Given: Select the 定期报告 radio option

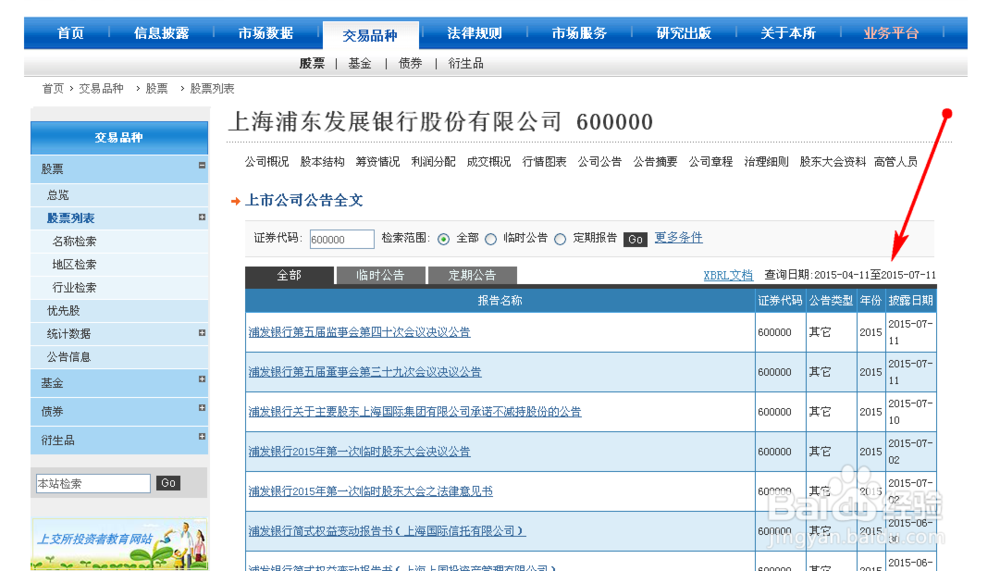Looking at the screenshot, I should pos(560,239).
